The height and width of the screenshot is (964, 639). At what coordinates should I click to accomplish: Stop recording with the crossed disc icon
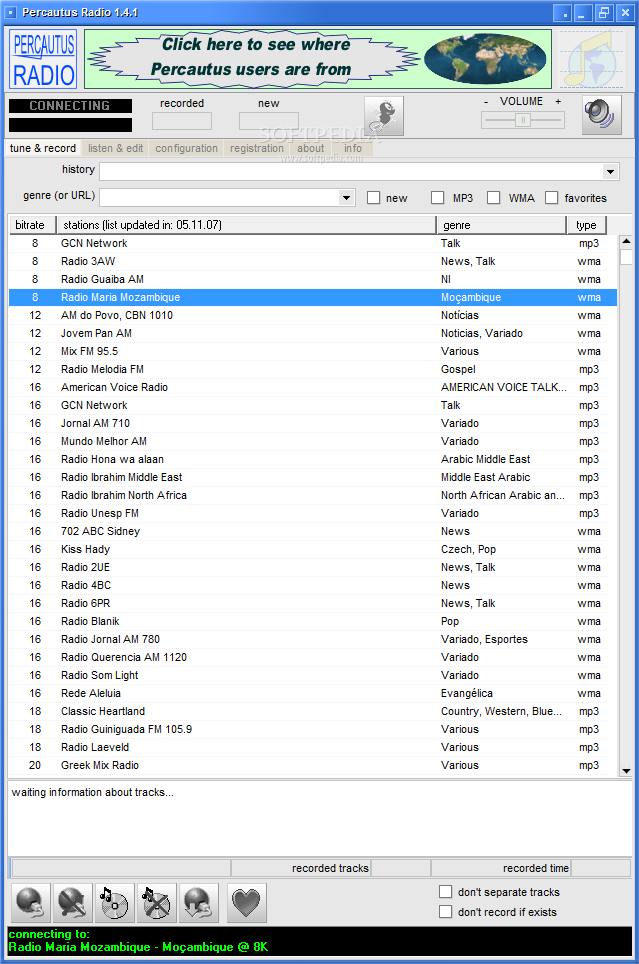[156, 903]
